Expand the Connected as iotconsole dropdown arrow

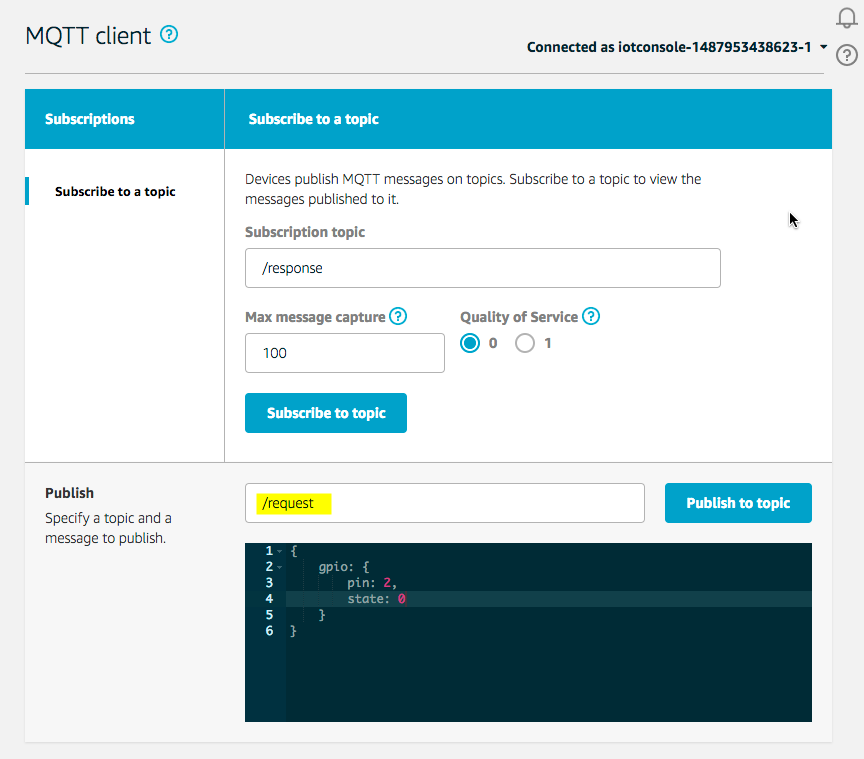(823, 47)
